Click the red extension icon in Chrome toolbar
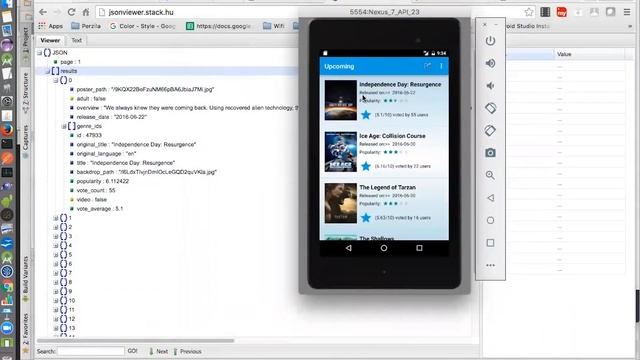 click(x=562, y=12)
